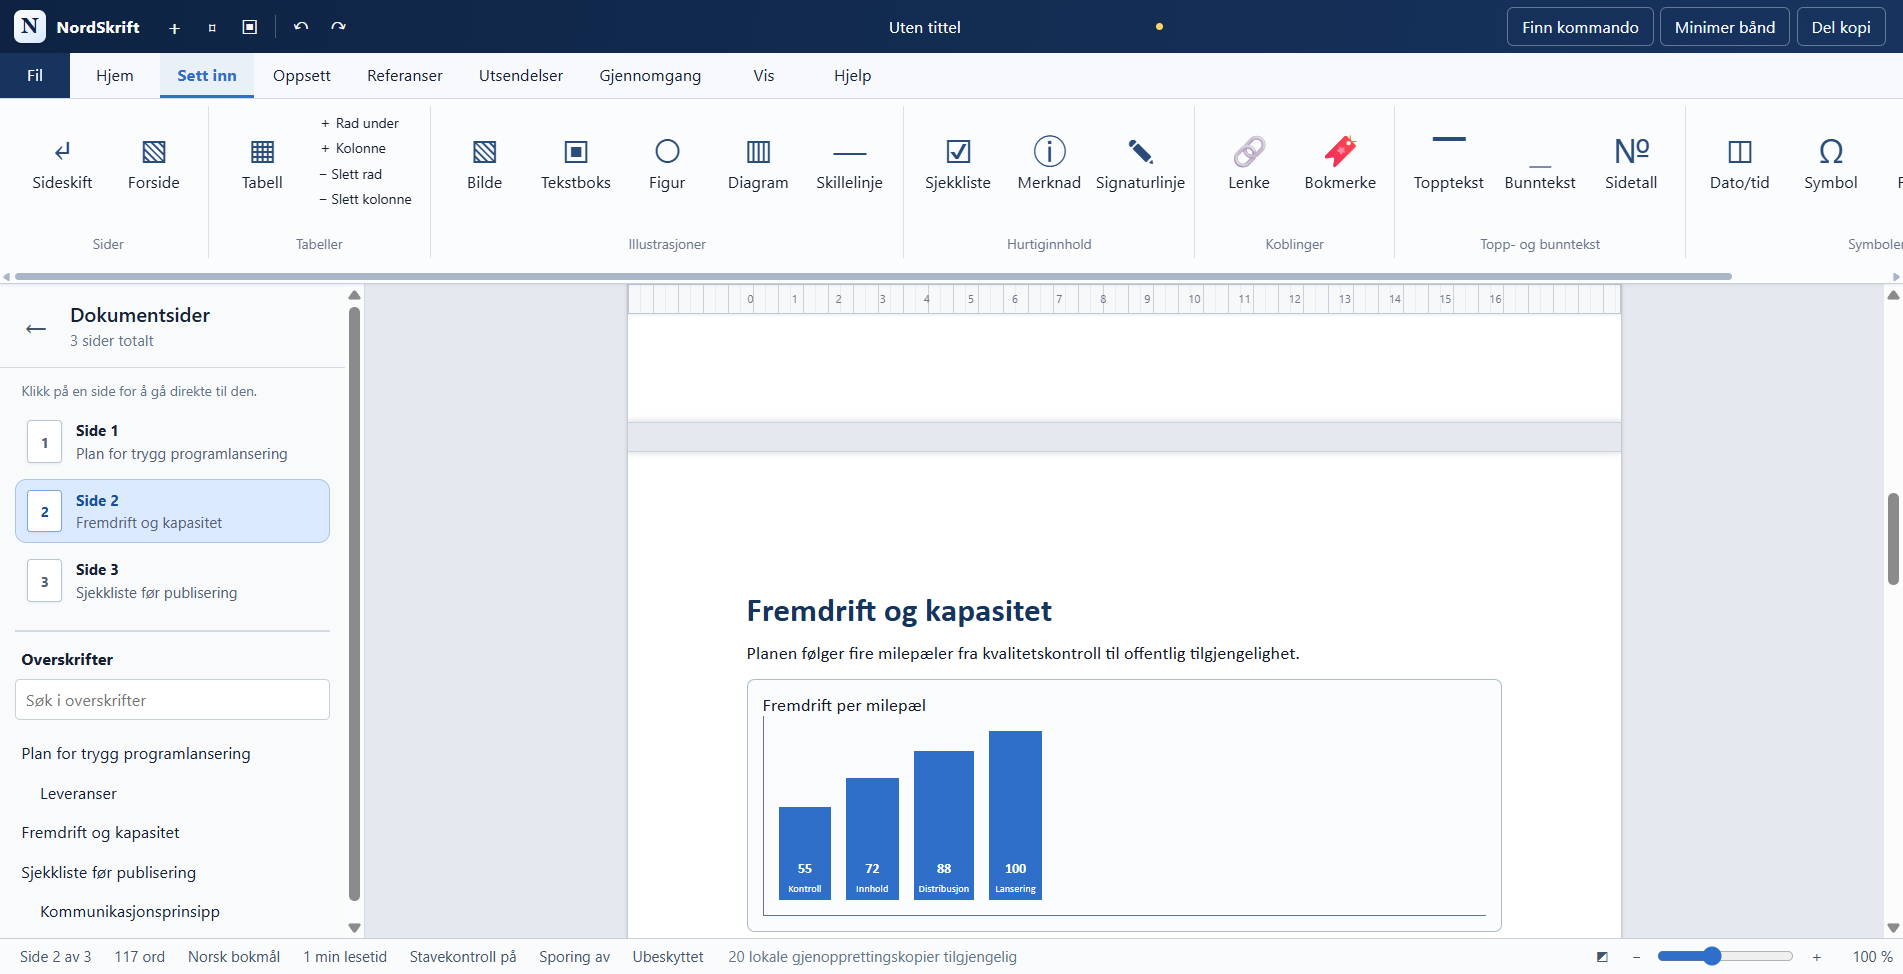1903x974 pixels.
Task: Click the zoom-out minus icon
Action: click(1636, 957)
